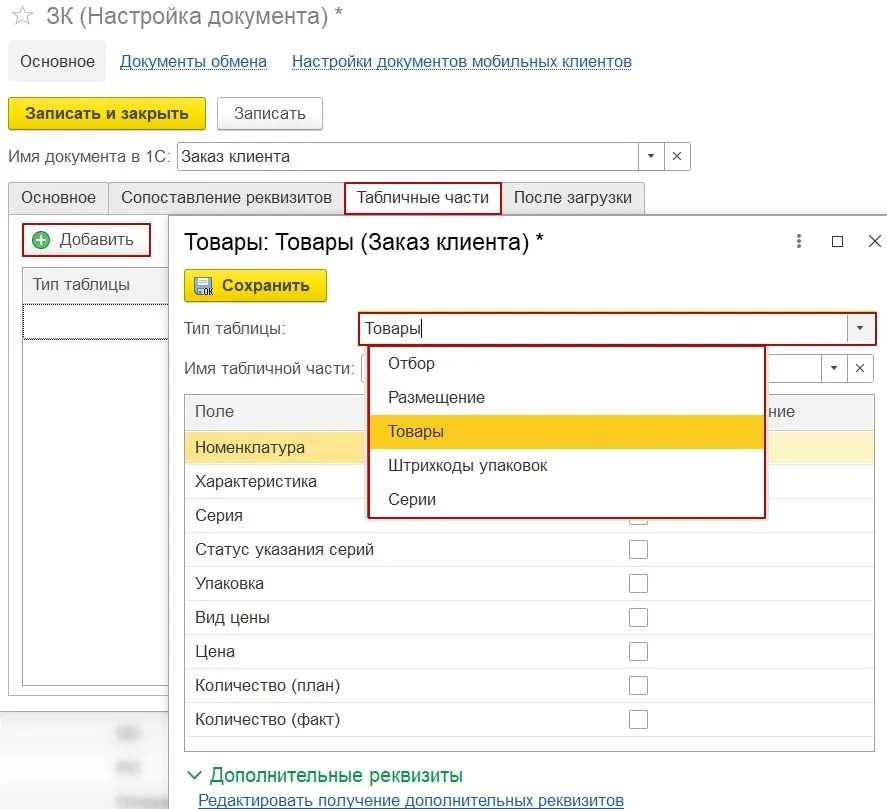The width and height of the screenshot is (887, 809).
Task: Choose Серии from the dropdown list
Action: pos(566,500)
